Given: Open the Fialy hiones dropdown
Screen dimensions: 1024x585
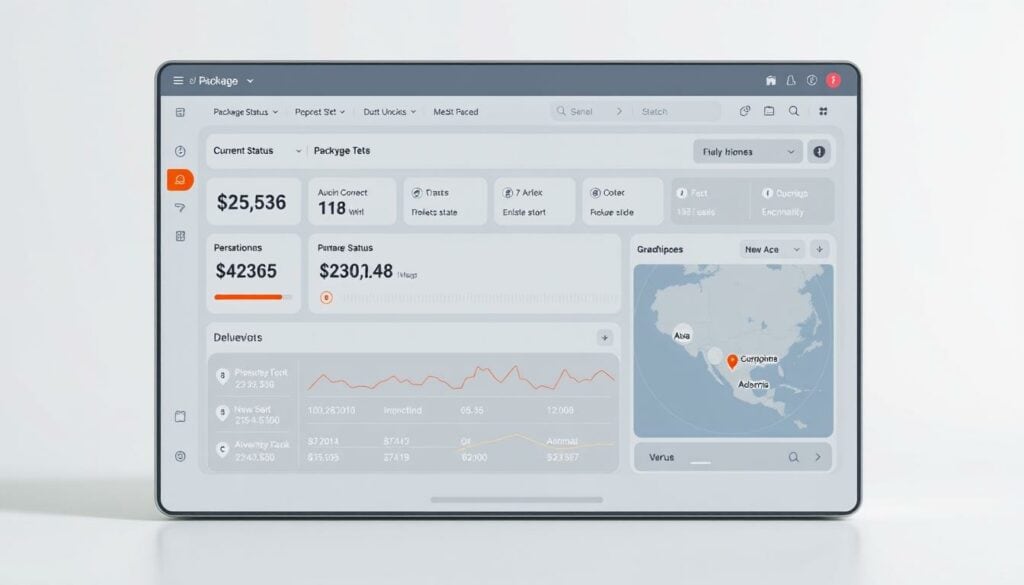Looking at the screenshot, I should pos(748,151).
